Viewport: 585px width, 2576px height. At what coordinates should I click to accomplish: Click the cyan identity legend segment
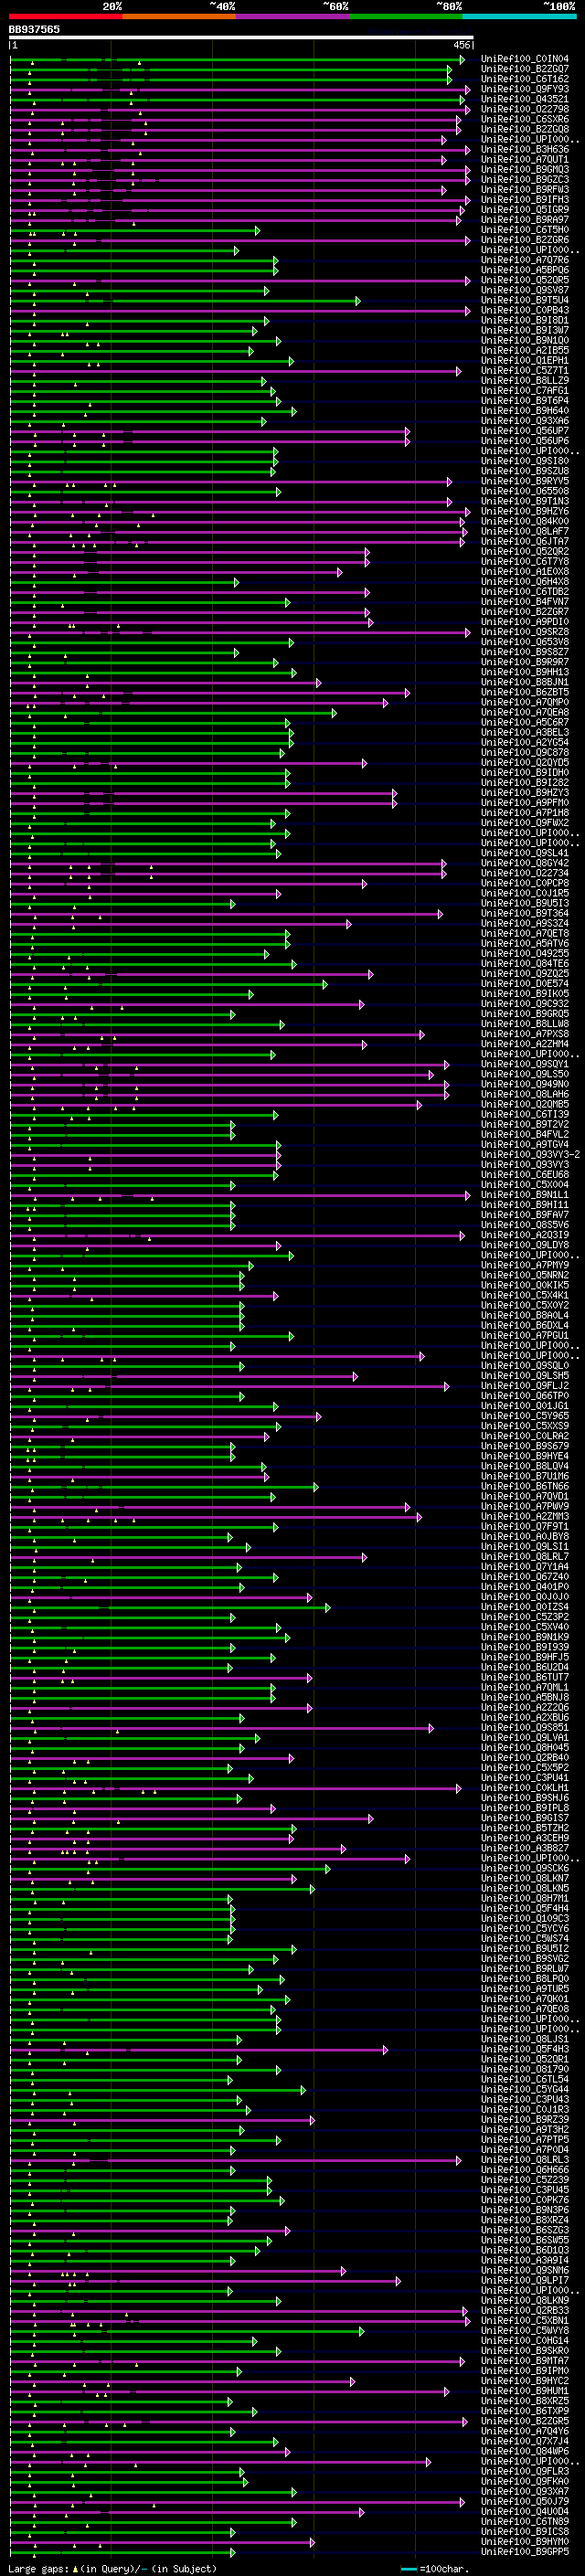click(x=519, y=16)
